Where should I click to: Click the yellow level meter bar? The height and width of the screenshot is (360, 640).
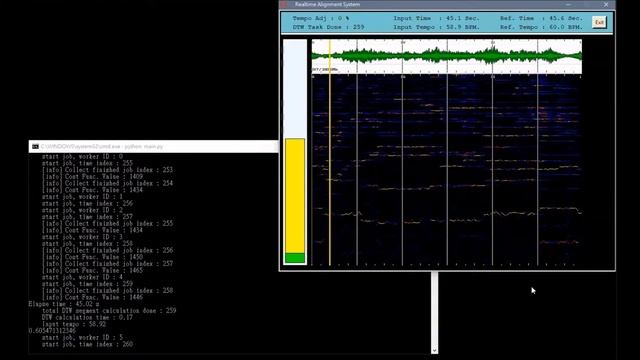(295, 196)
